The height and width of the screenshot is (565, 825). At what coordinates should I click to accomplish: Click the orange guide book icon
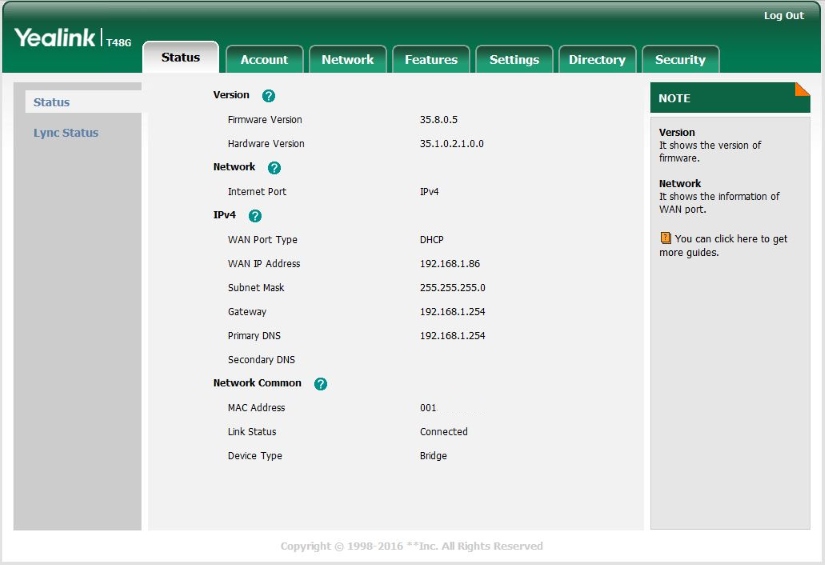point(665,239)
